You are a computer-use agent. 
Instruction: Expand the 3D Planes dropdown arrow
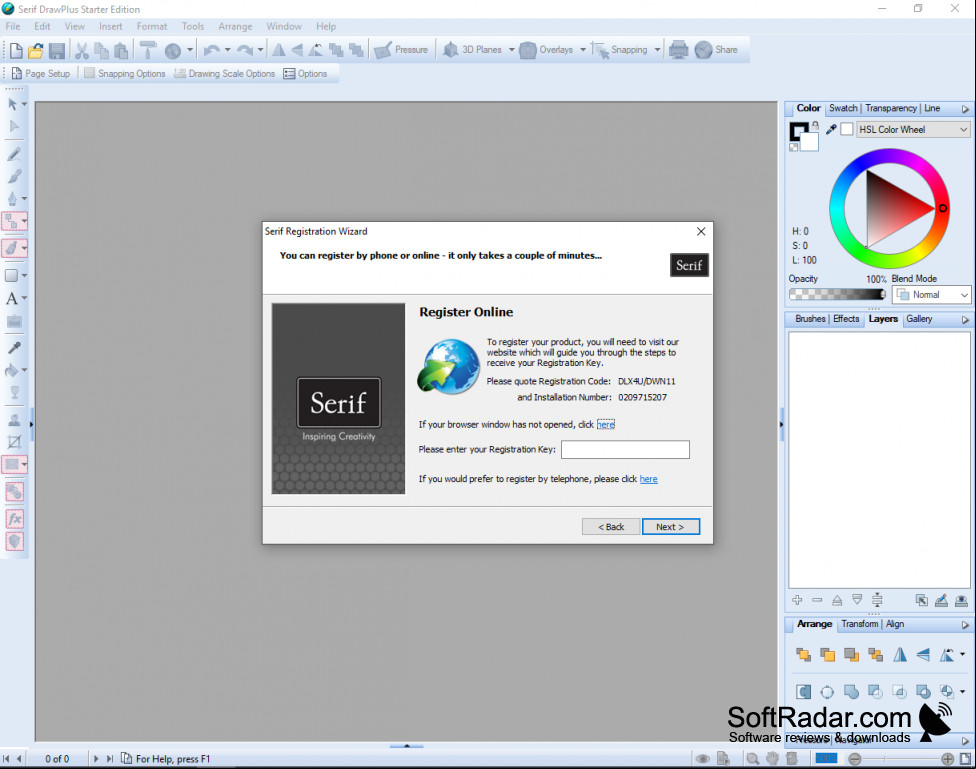pos(512,50)
